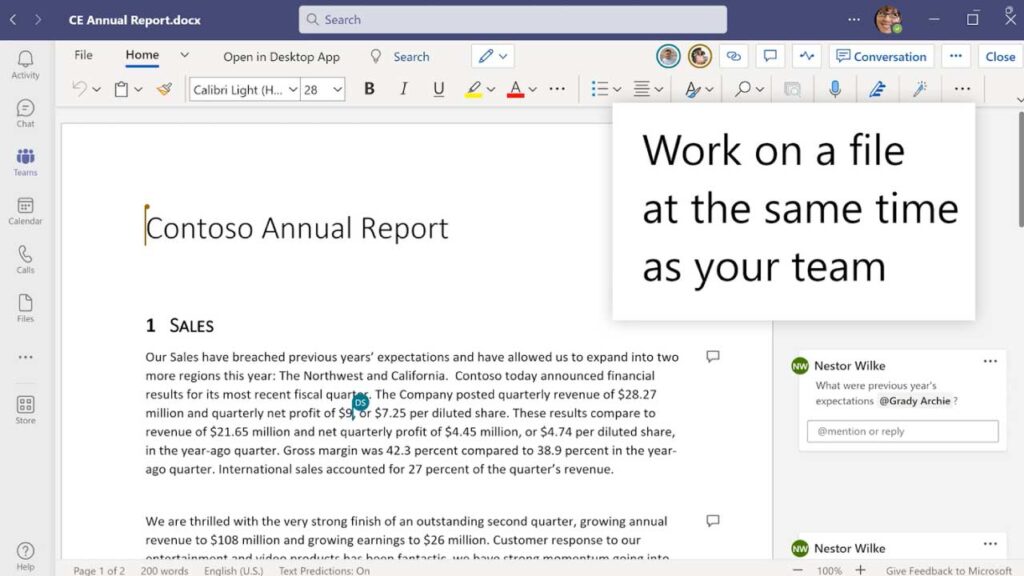Open the Styles icon
Image resolution: width=1024 pixels, height=576 pixels.
pos(692,89)
